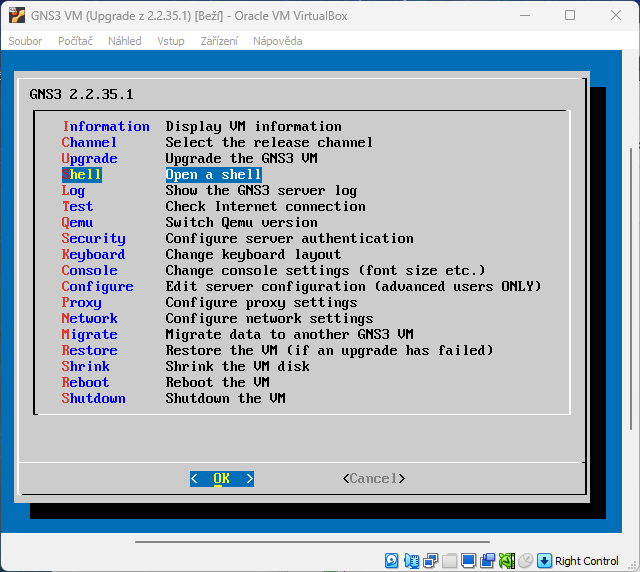This screenshot has height=572, width=640.
Task: Click 'Open a shell' description text
Action: [x=213, y=174]
